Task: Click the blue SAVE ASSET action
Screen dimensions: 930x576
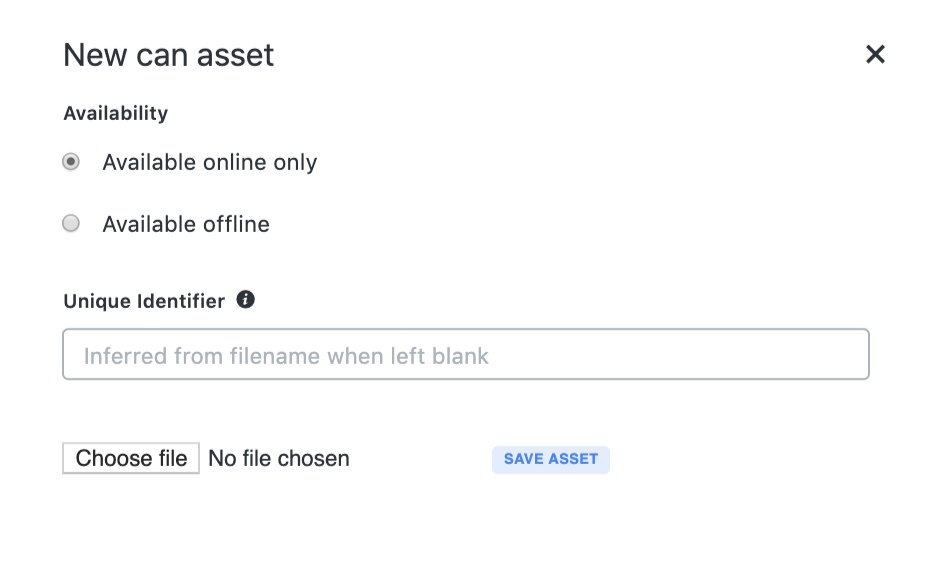Action: 550,459
